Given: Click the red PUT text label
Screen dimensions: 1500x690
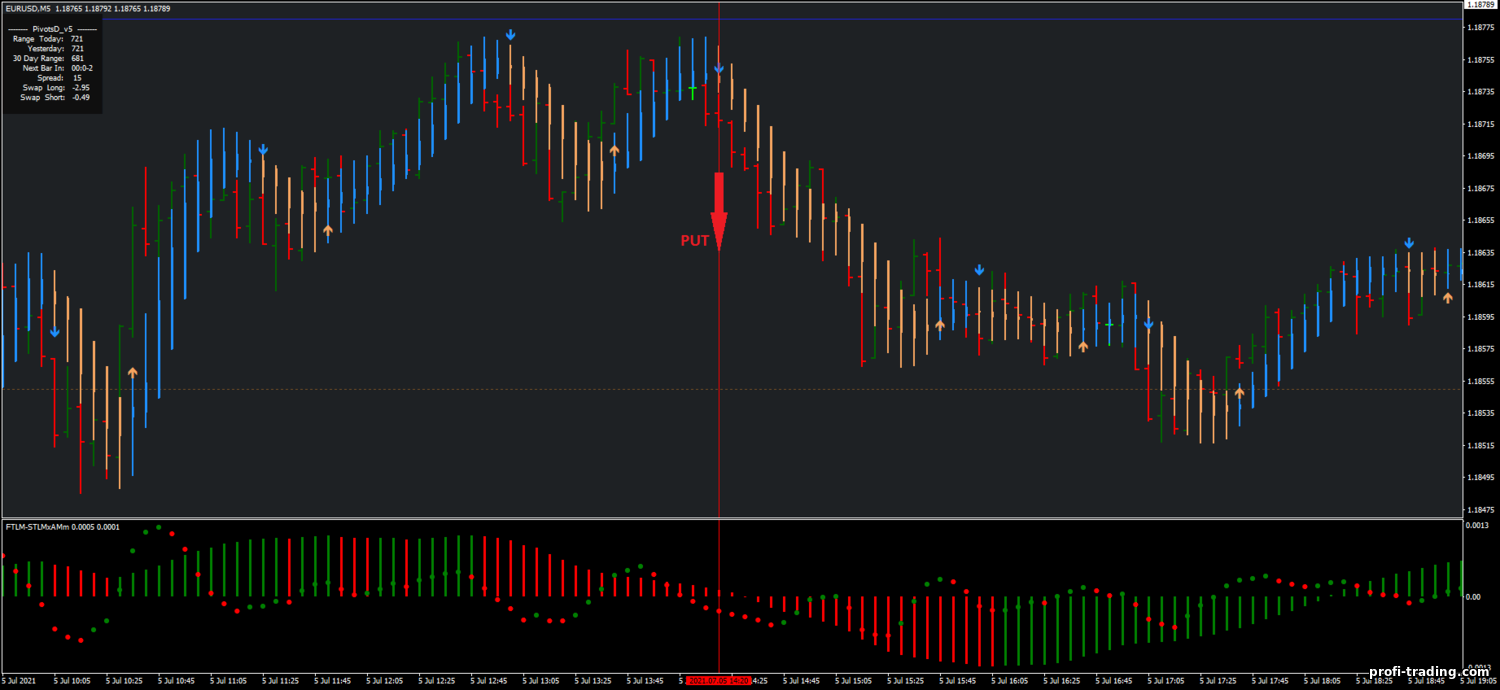Looking at the screenshot, I should pos(695,241).
